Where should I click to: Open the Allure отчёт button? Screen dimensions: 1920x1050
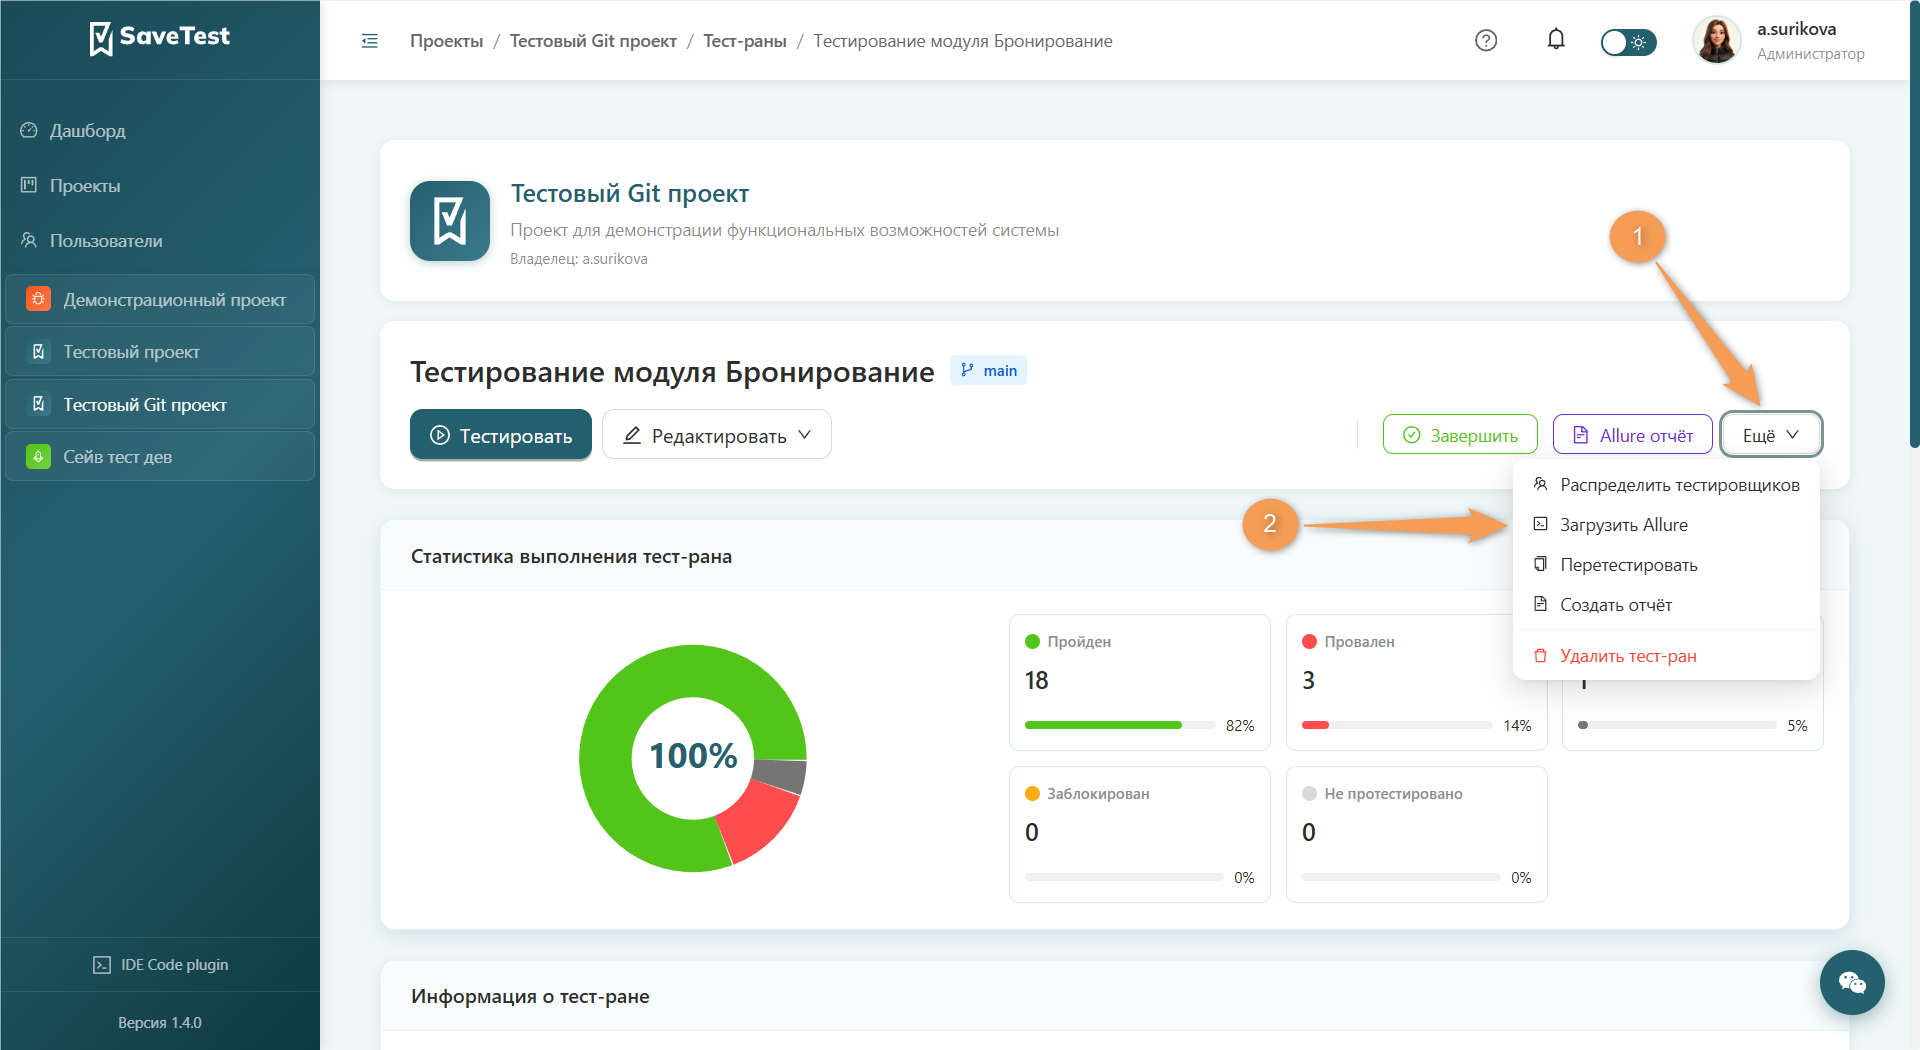coord(1633,435)
